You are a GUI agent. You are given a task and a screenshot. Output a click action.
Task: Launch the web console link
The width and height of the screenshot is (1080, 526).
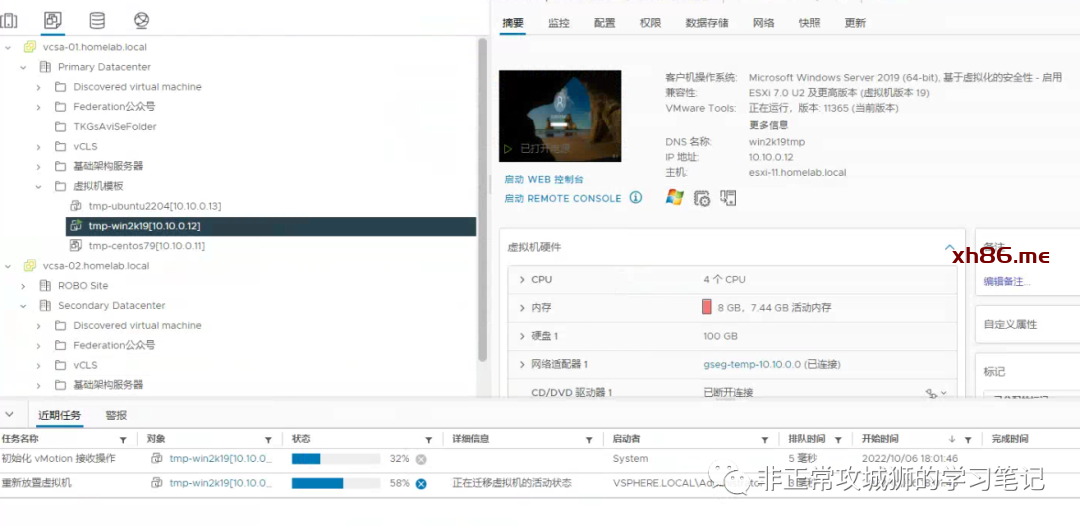[543, 179]
